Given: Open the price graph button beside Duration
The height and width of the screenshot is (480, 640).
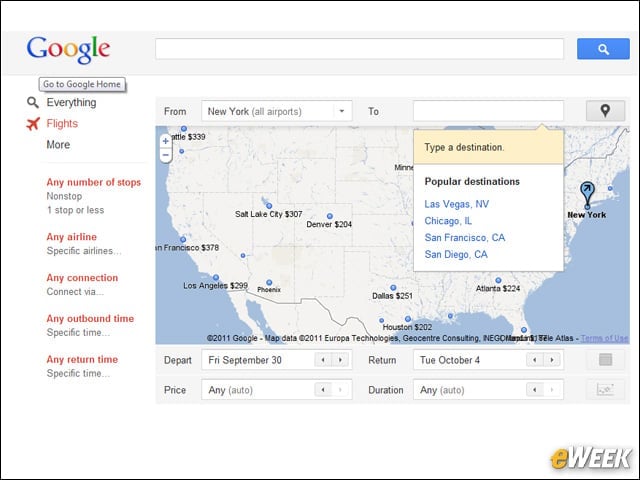Looking at the screenshot, I should 605,389.
